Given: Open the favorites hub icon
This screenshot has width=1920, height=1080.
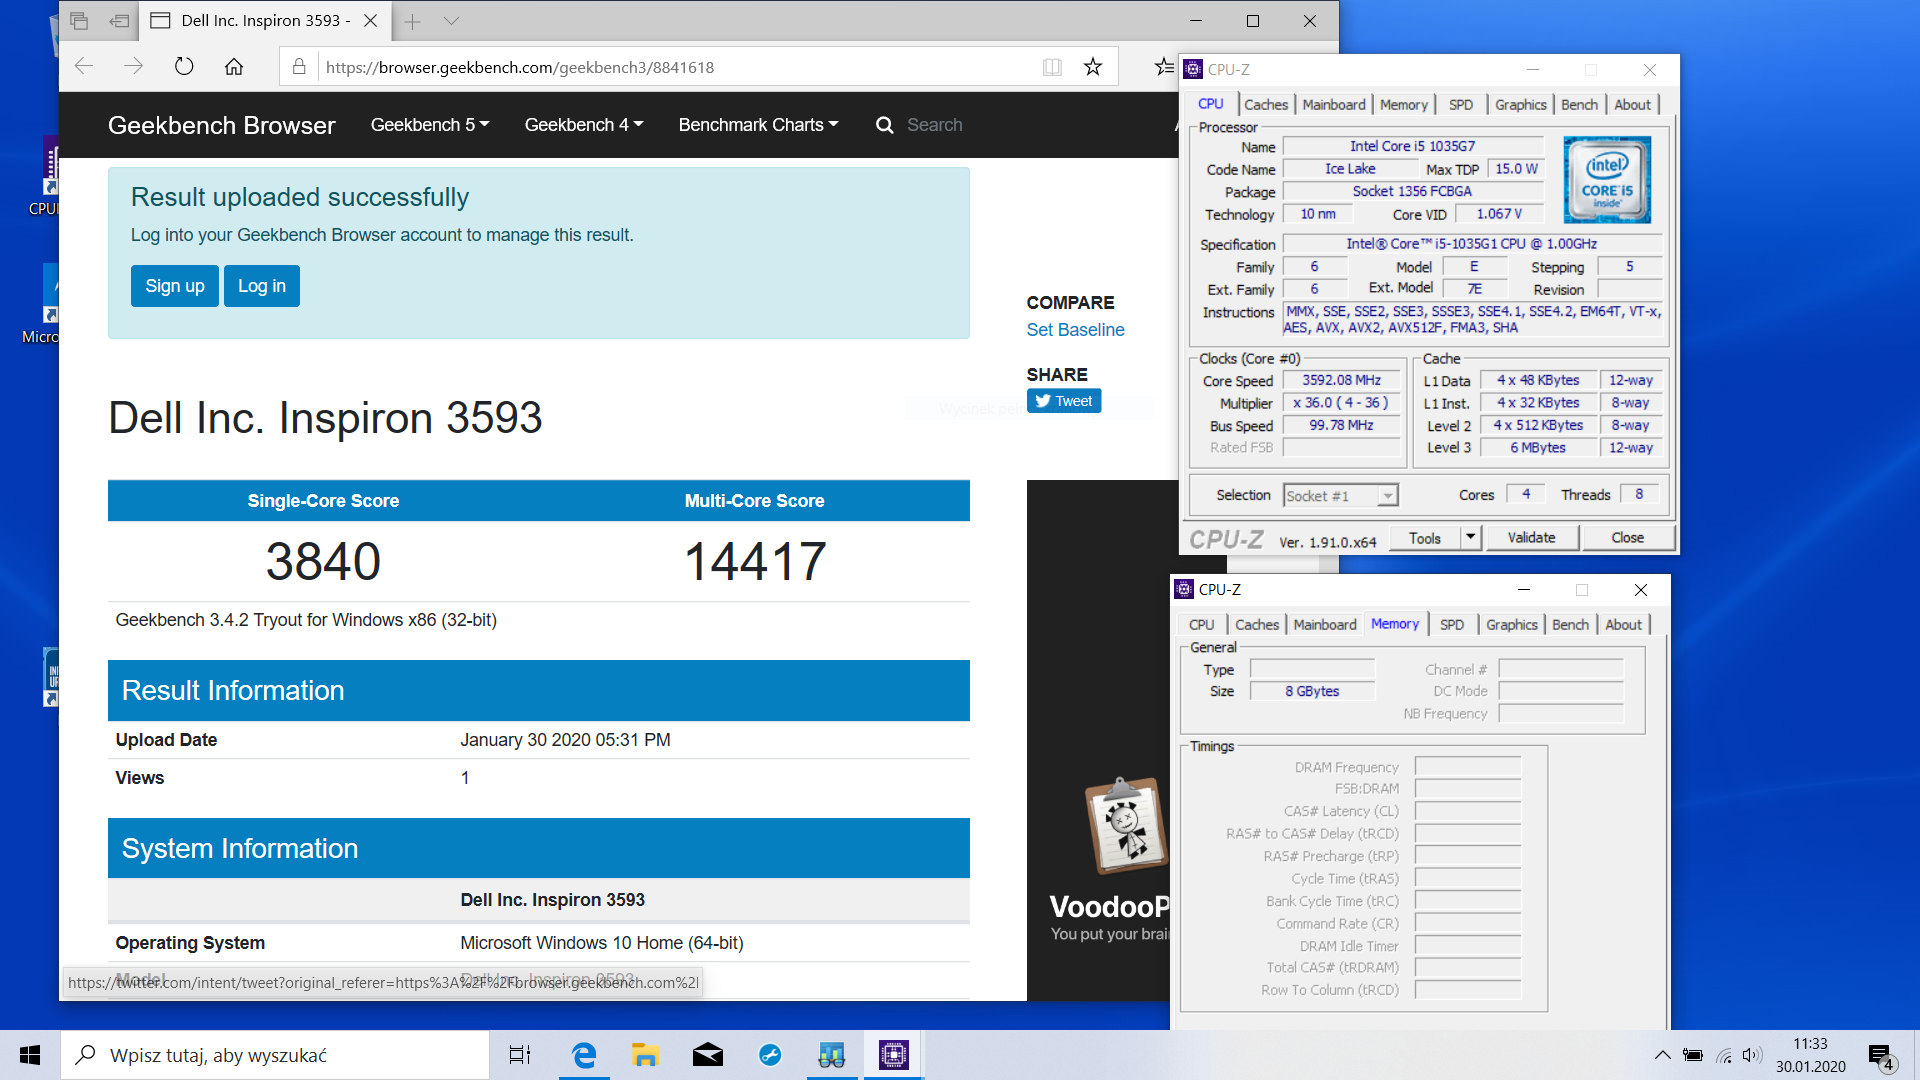Looking at the screenshot, I should pyautogui.click(x=1164, y=67).
